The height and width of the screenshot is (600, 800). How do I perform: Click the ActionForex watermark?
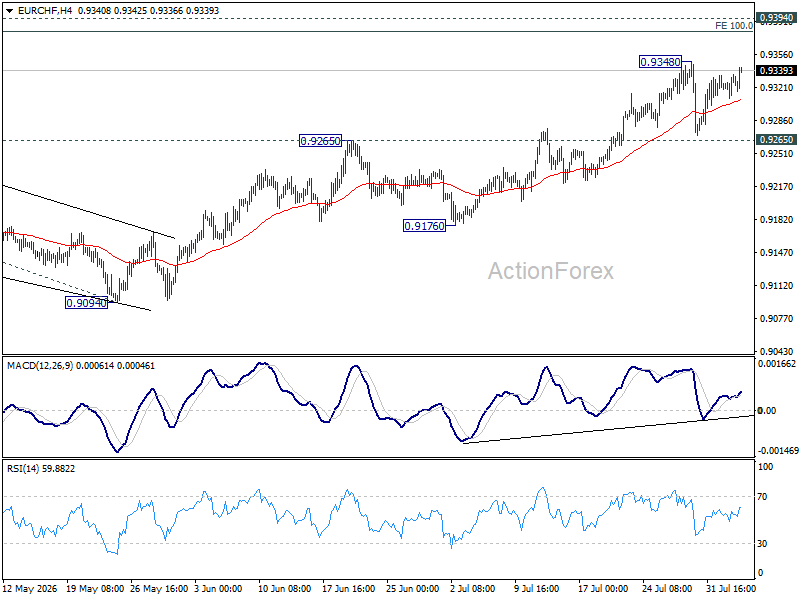pyautogui.click(x=551, y=271)
